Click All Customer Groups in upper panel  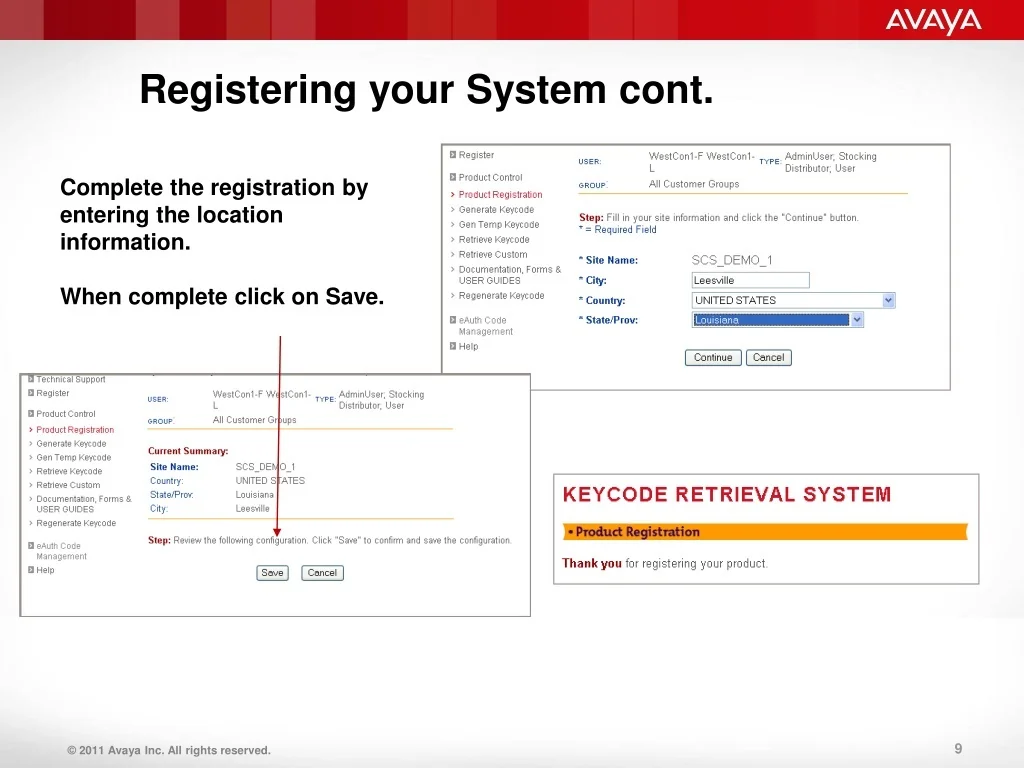pos(694,184)
